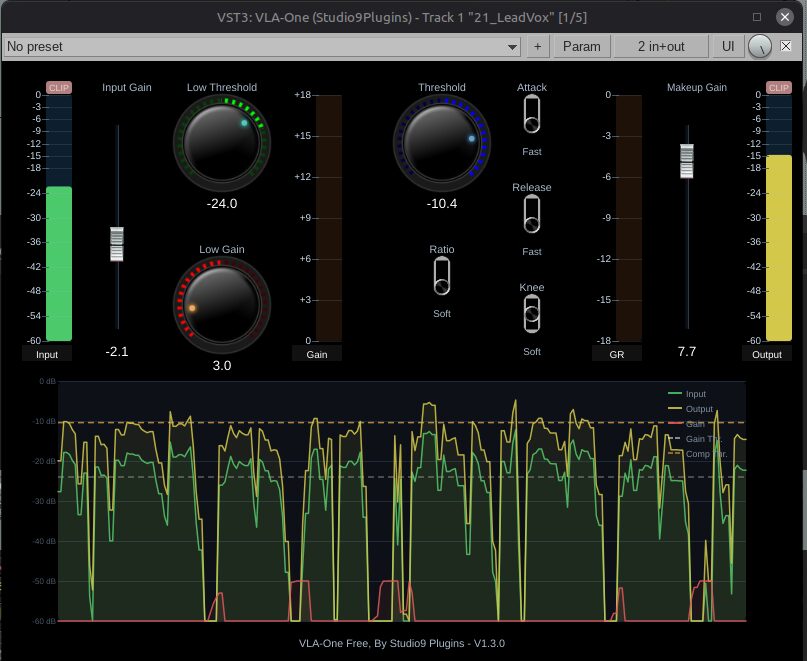The image size is (807, 661).
Task: Close the VLA-One plugin window
Action: click(784, 17)
